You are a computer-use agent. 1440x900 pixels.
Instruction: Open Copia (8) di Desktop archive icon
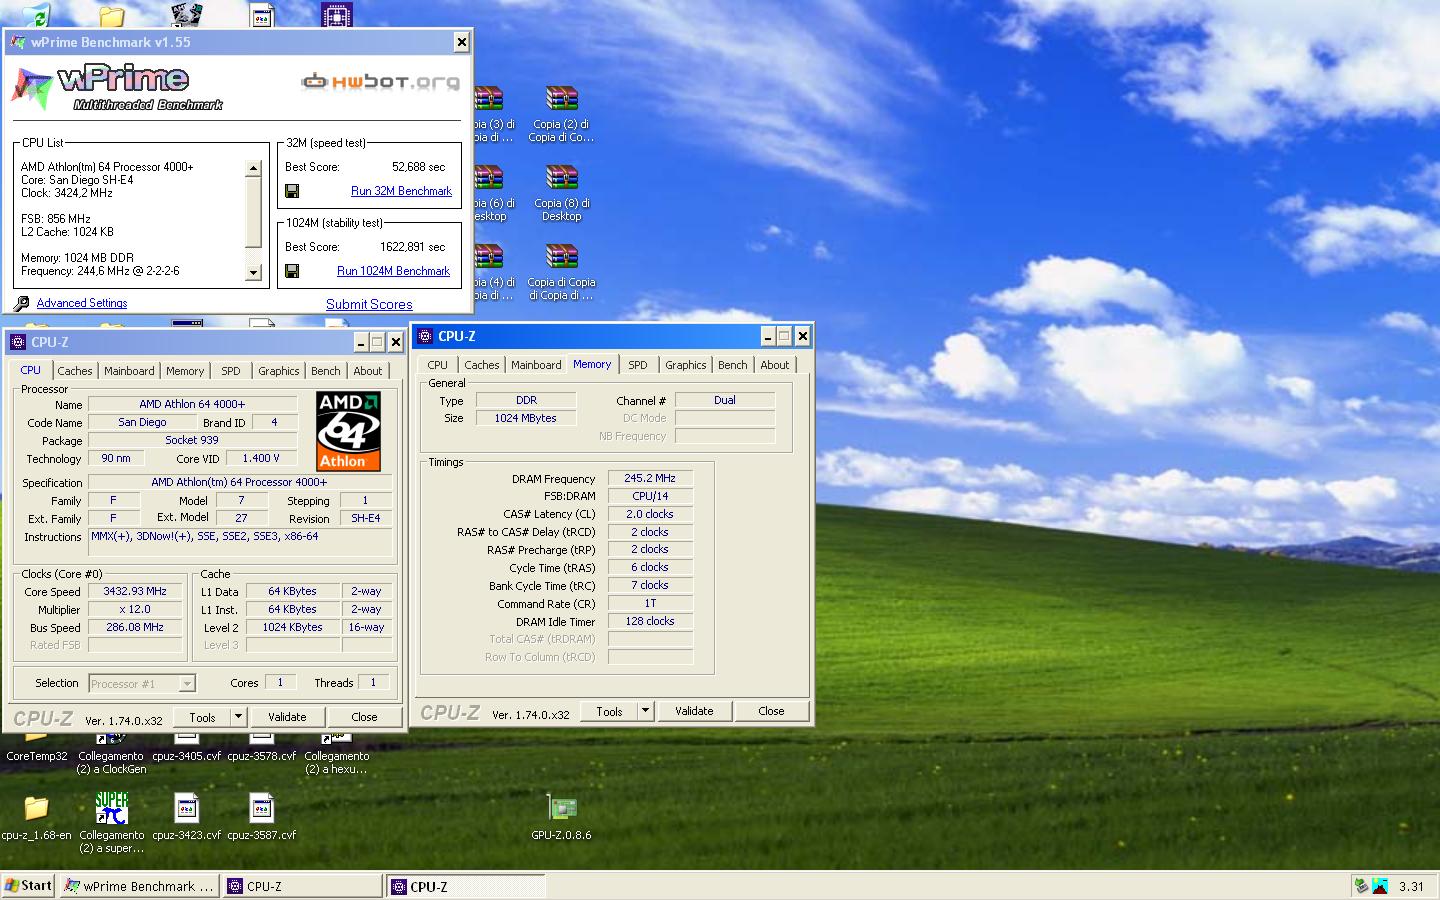click(562, 178)
